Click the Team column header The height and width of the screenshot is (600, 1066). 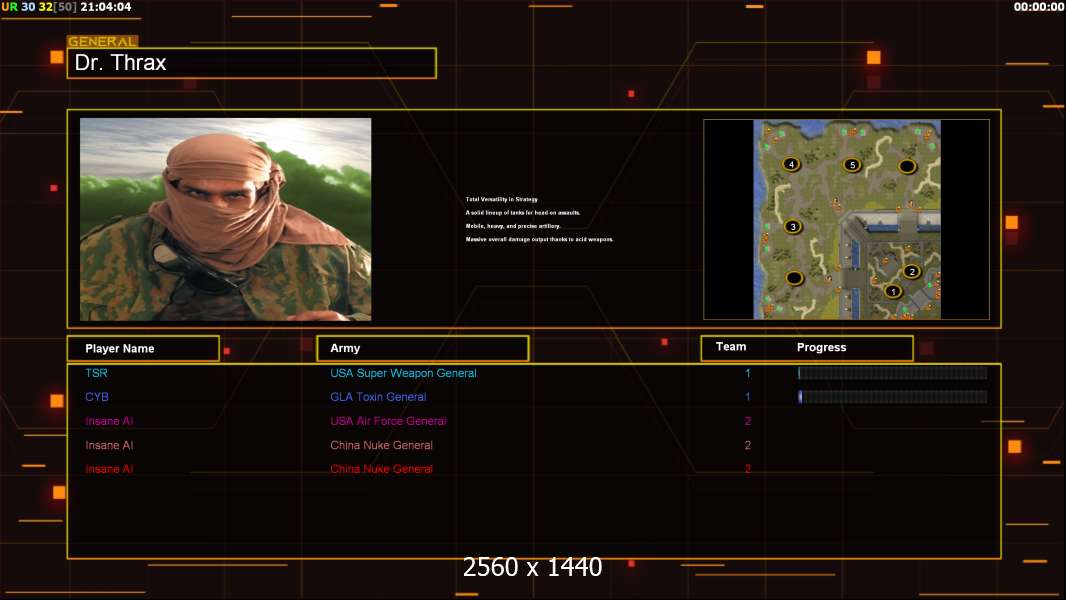(x=731, y=347)
